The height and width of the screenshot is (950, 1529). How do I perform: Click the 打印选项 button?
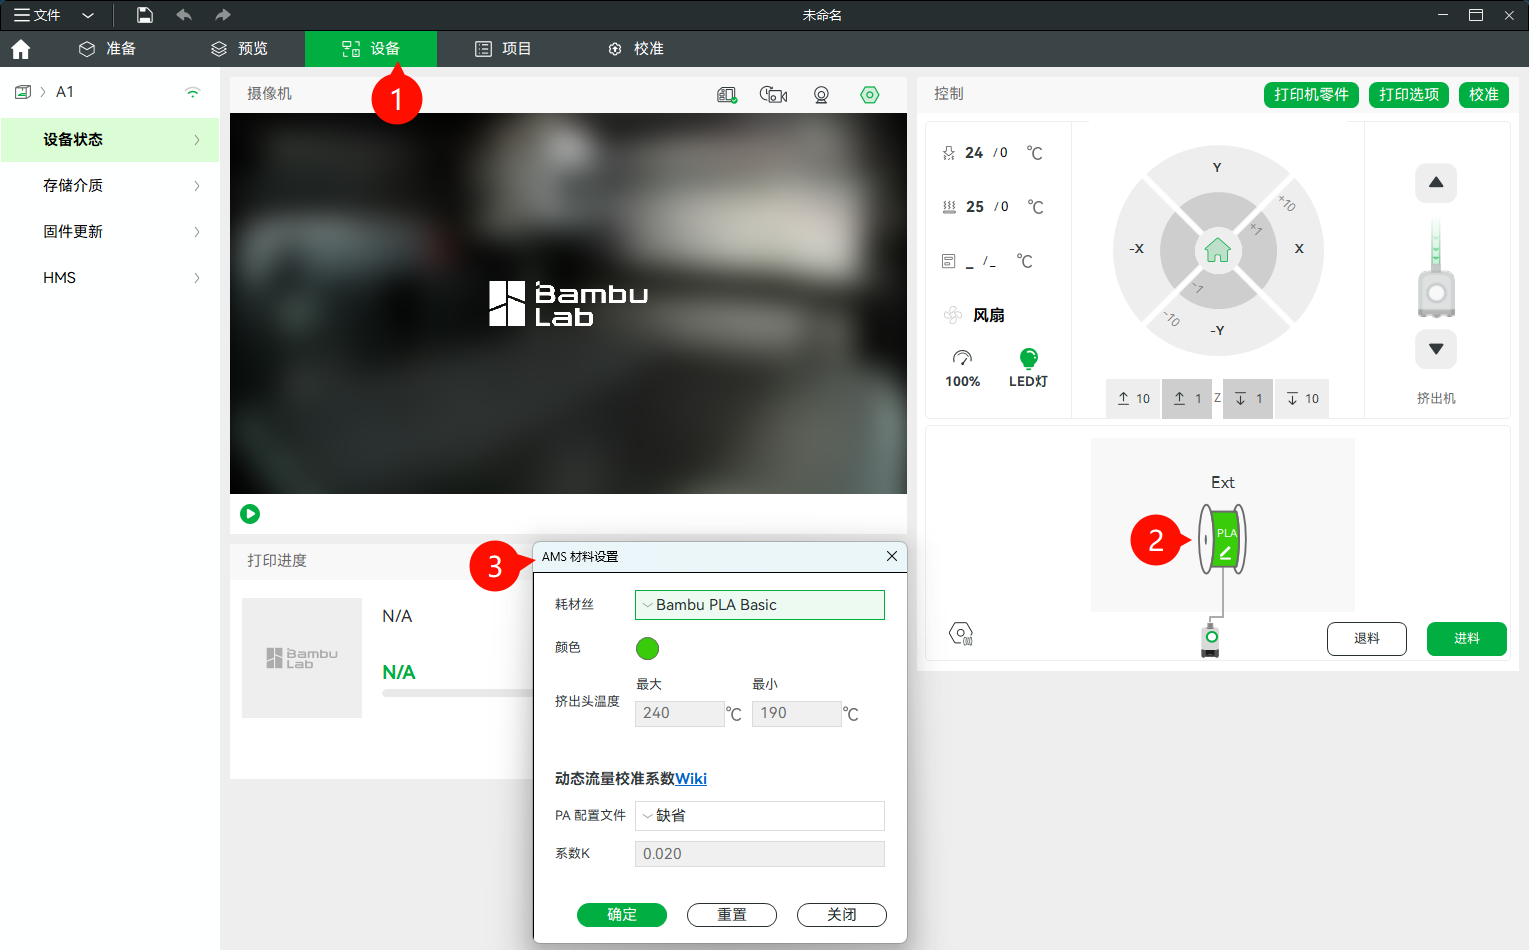coord(1409,95)
